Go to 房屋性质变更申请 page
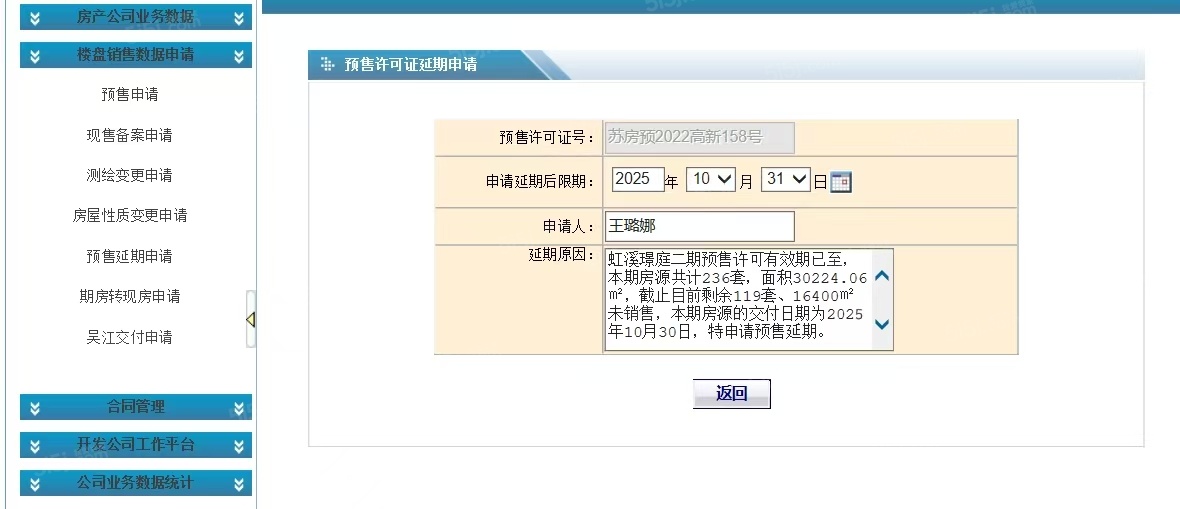 tap(129, 215)
